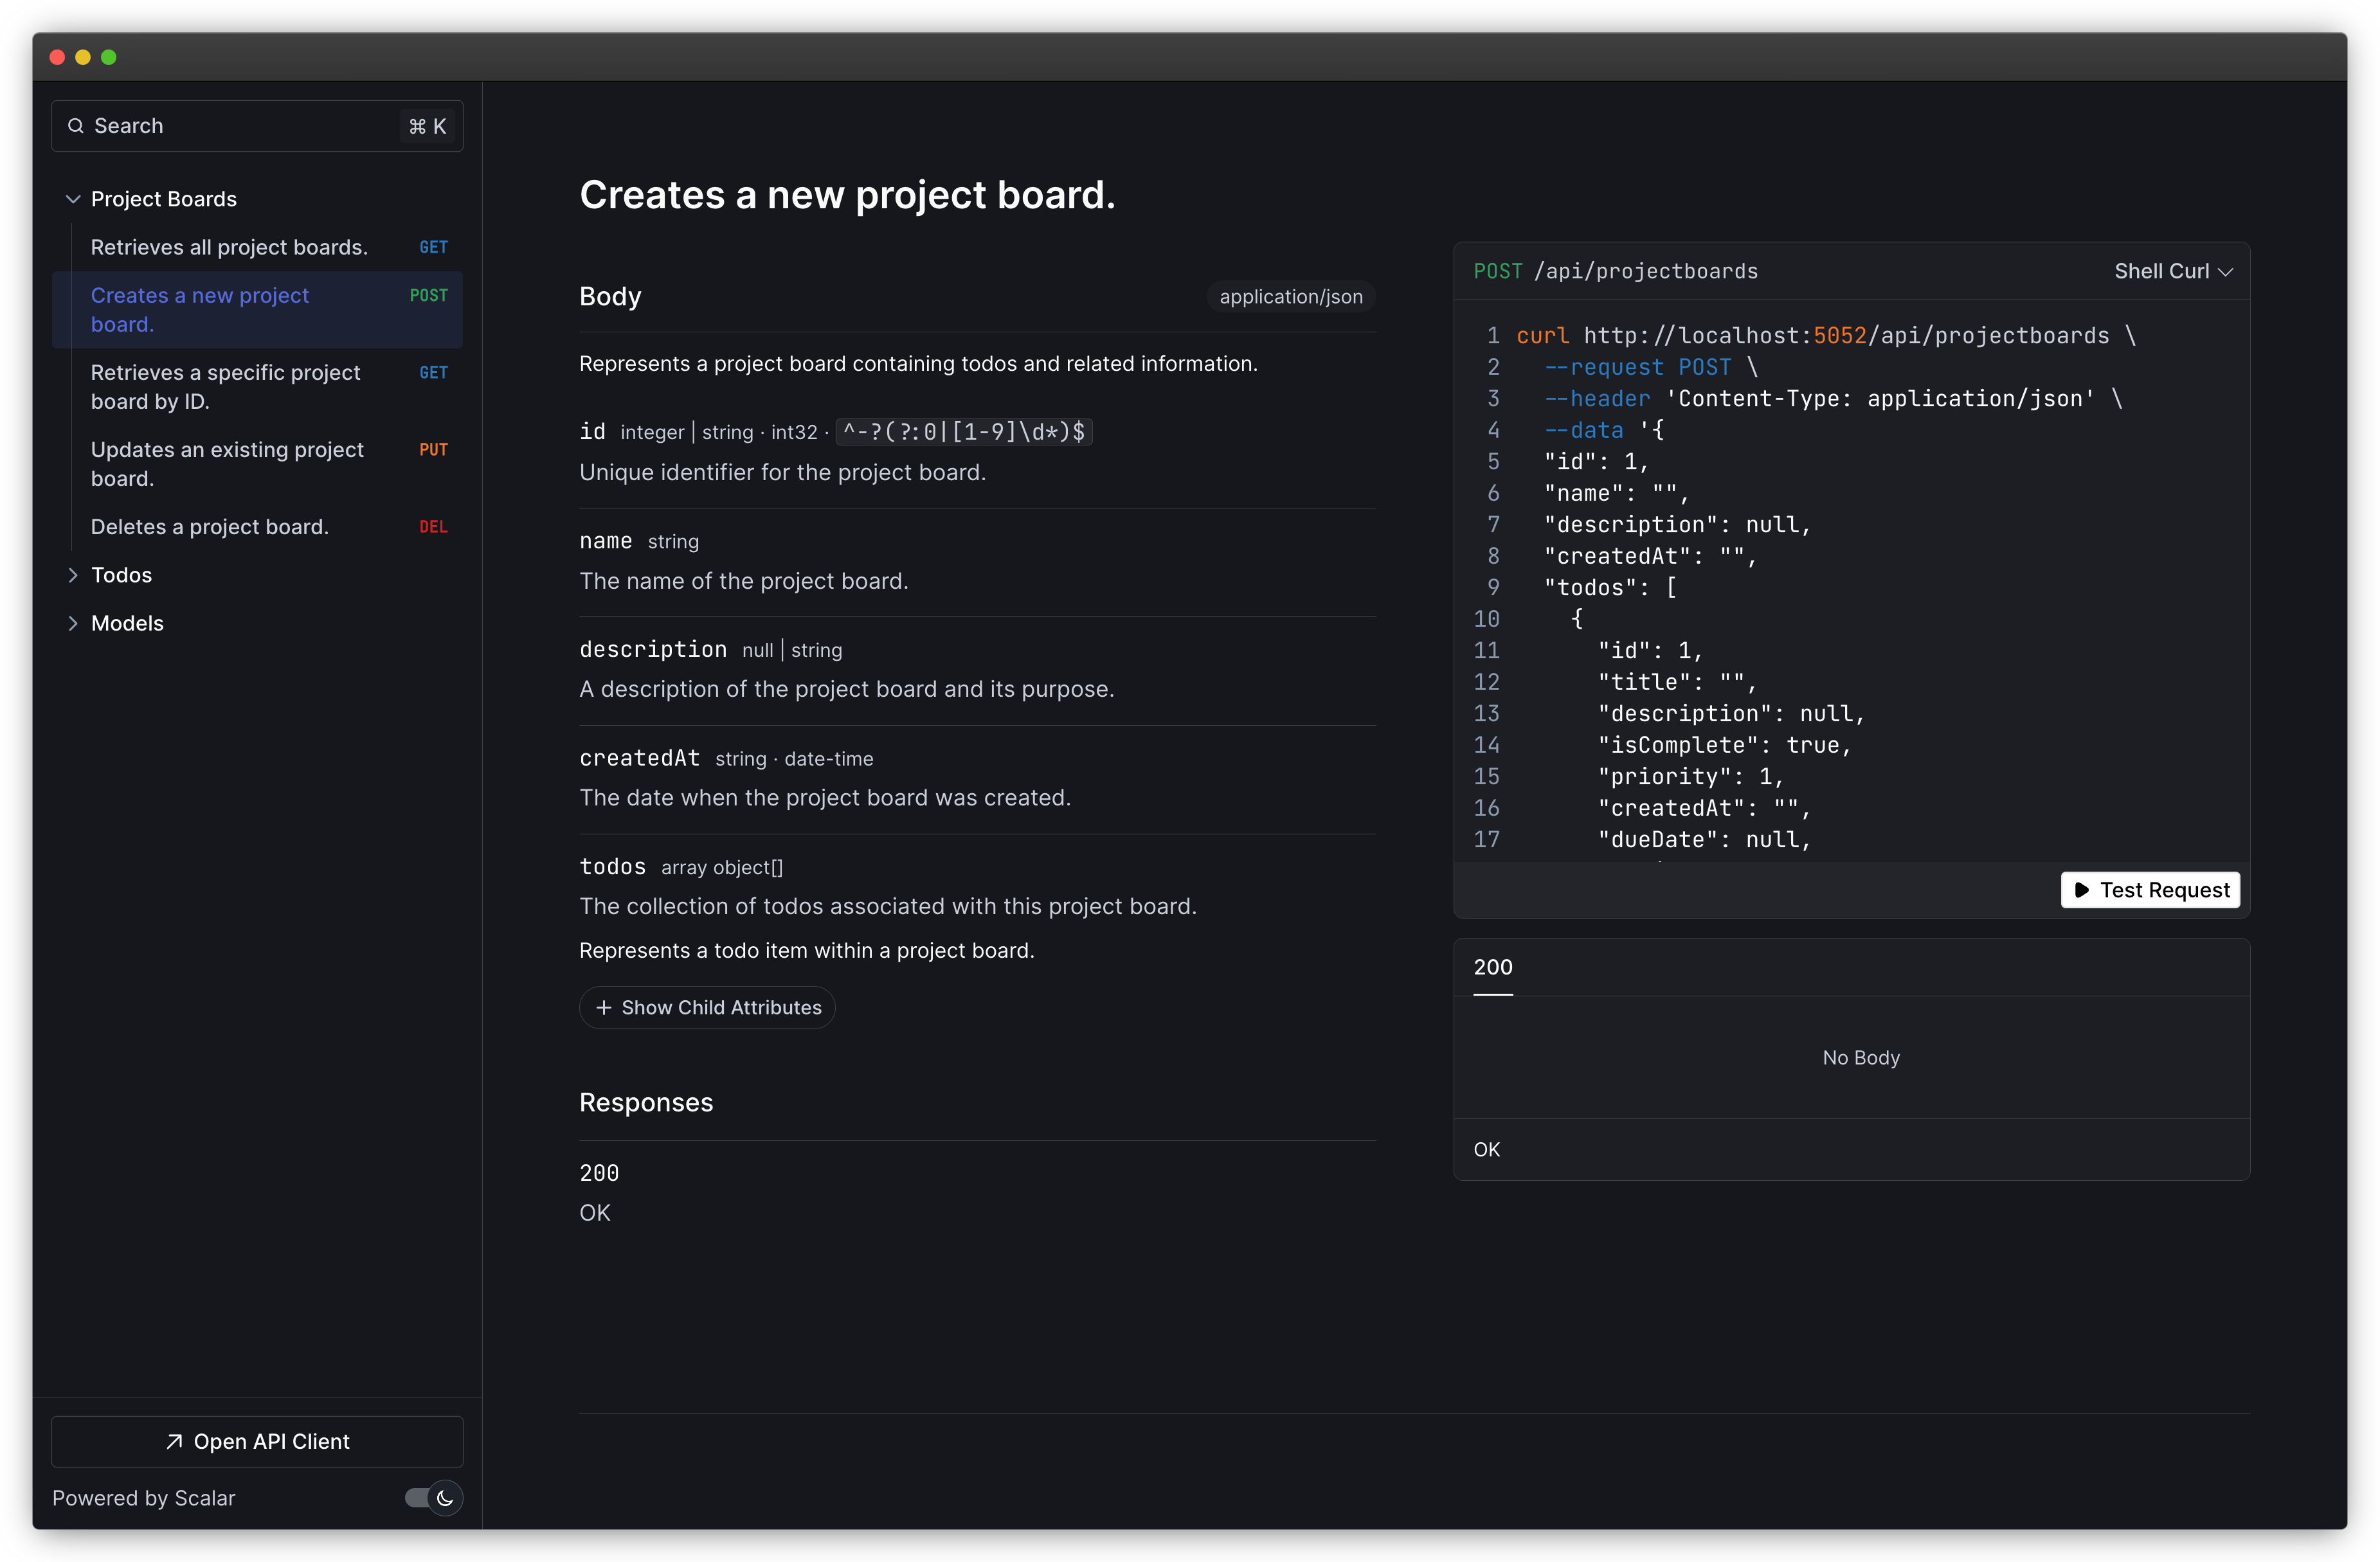The width and height of the screenshot is (2380, 1562).
Task: Open Deletes a project board endpoint
Action: tap(258, 527)
